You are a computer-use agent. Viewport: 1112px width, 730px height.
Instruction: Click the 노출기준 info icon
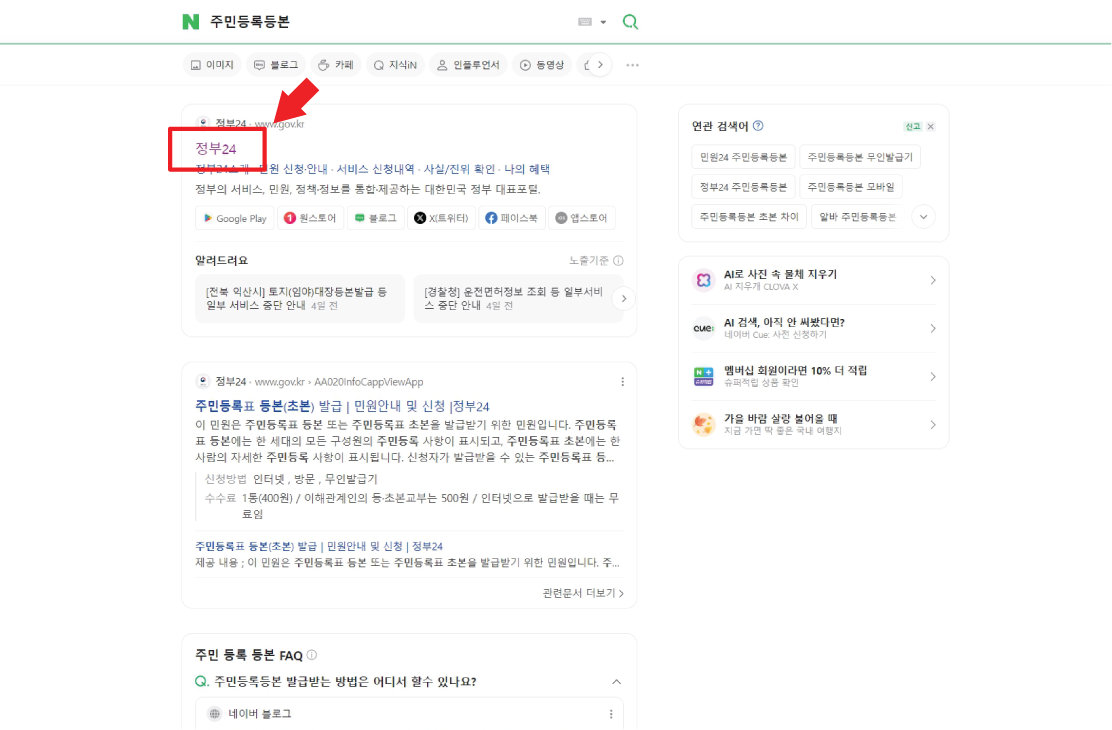(x=618, y=260)
